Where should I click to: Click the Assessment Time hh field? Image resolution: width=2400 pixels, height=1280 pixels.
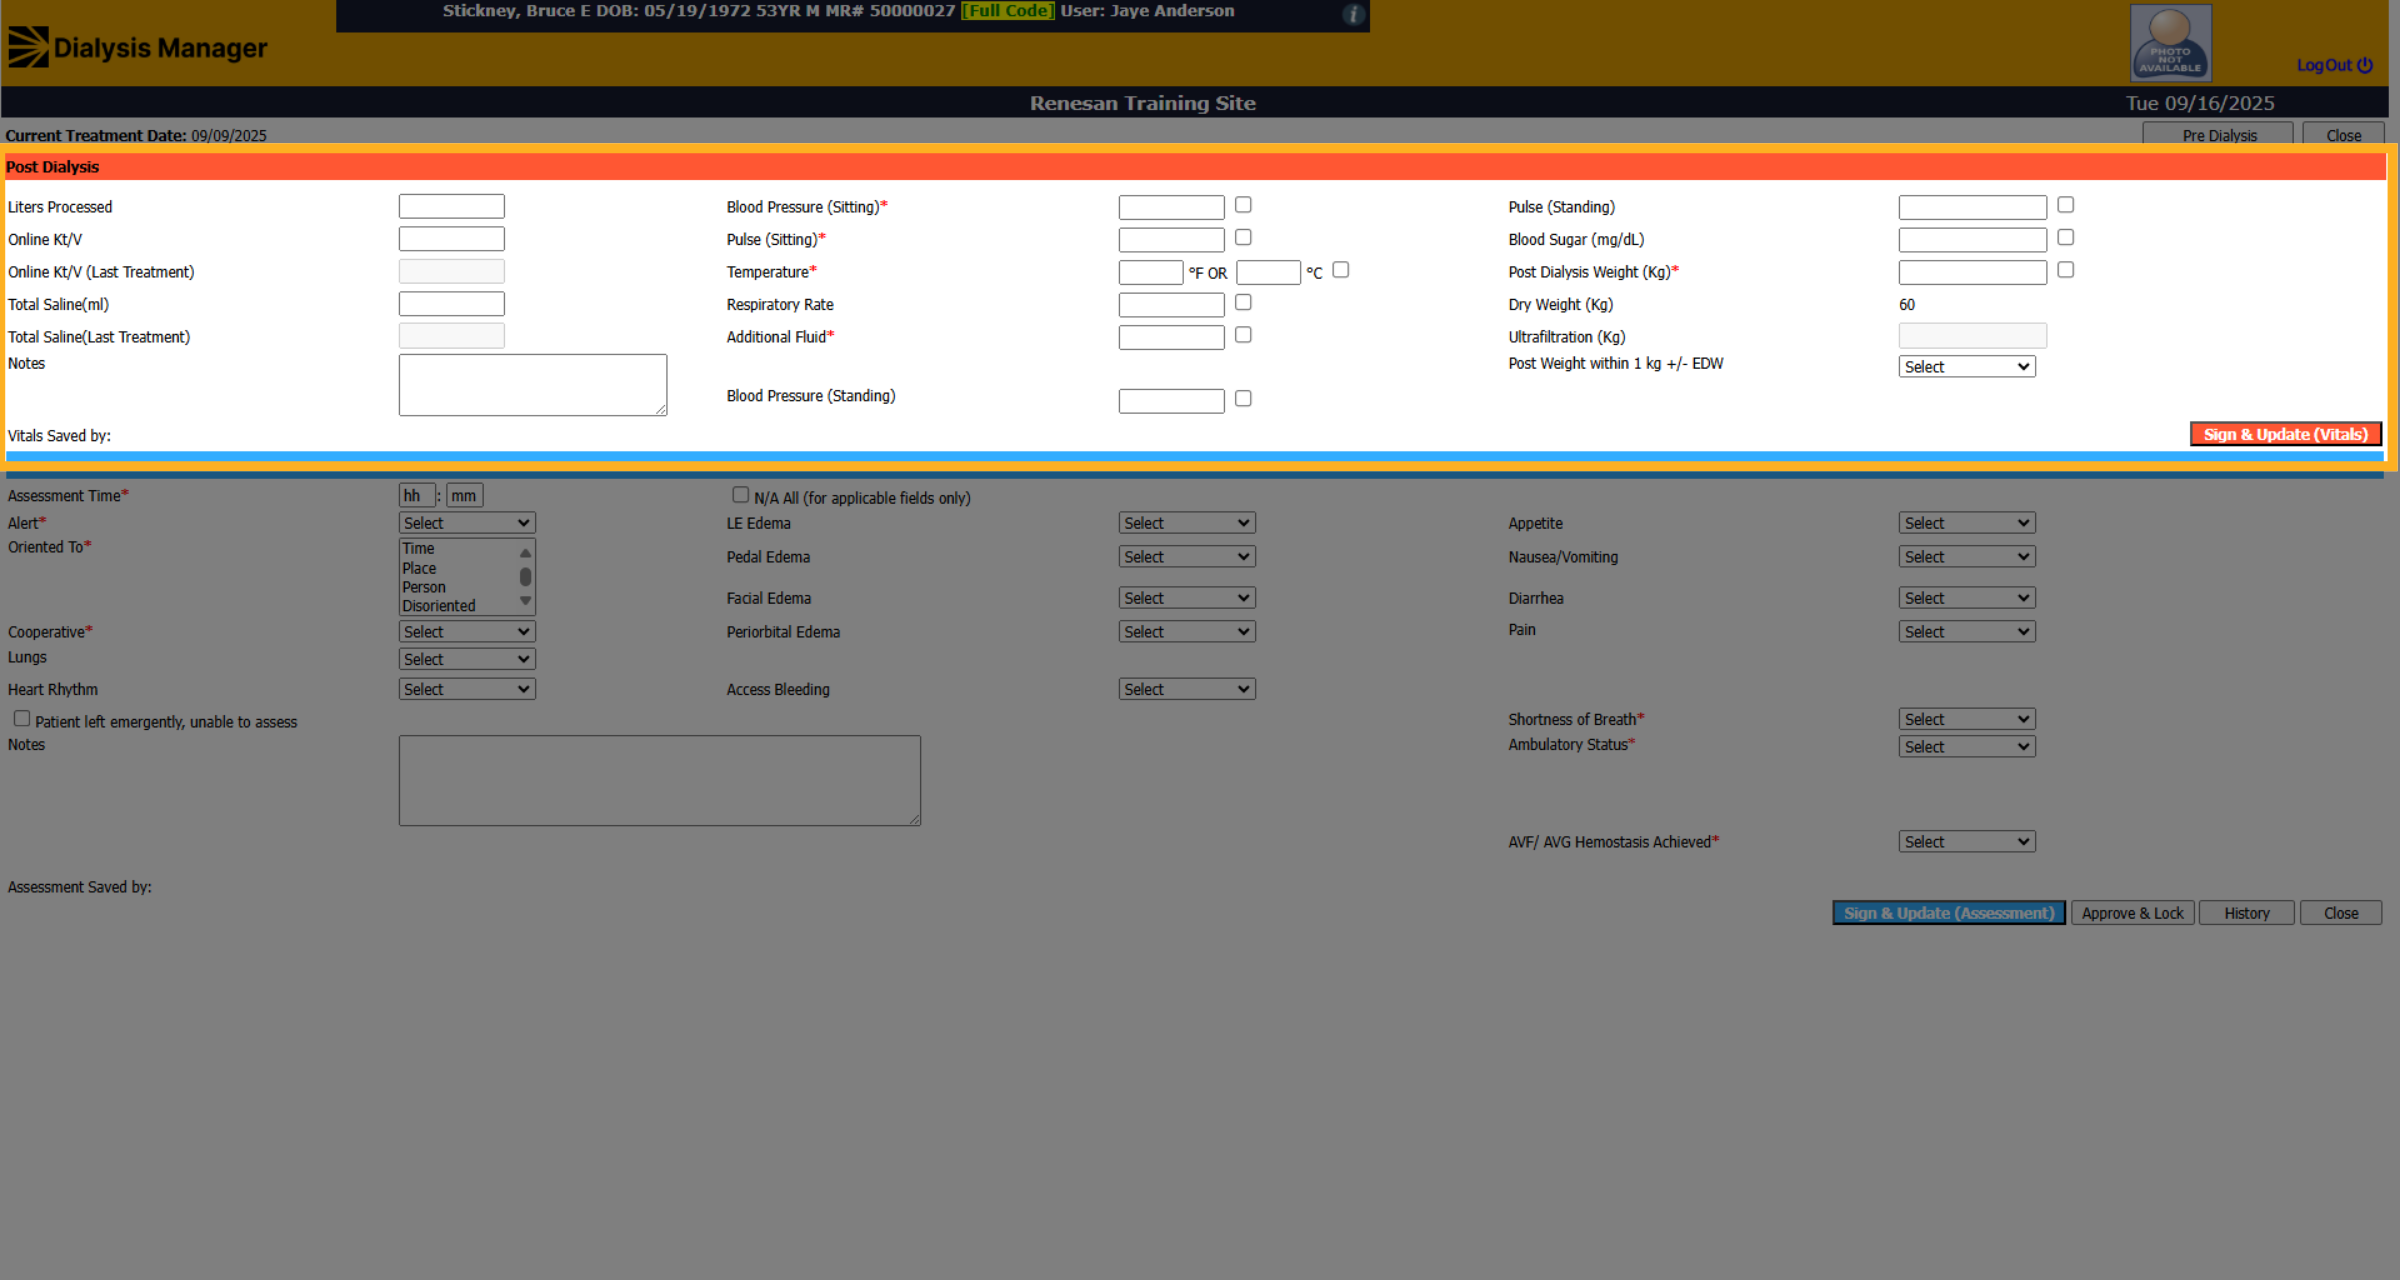(417, 495)
